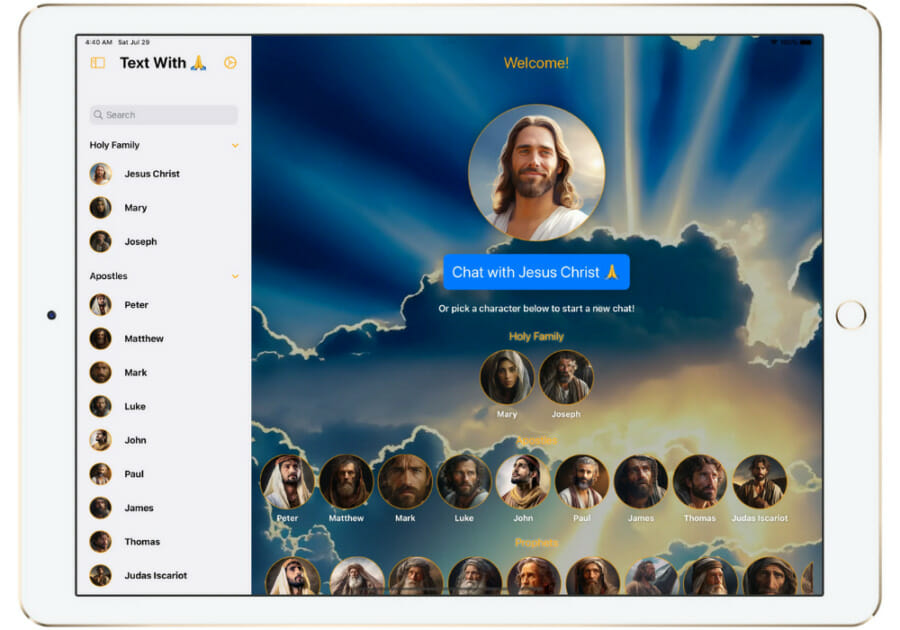Choose the Mark avatar in Apostles row

coord(405,481)
